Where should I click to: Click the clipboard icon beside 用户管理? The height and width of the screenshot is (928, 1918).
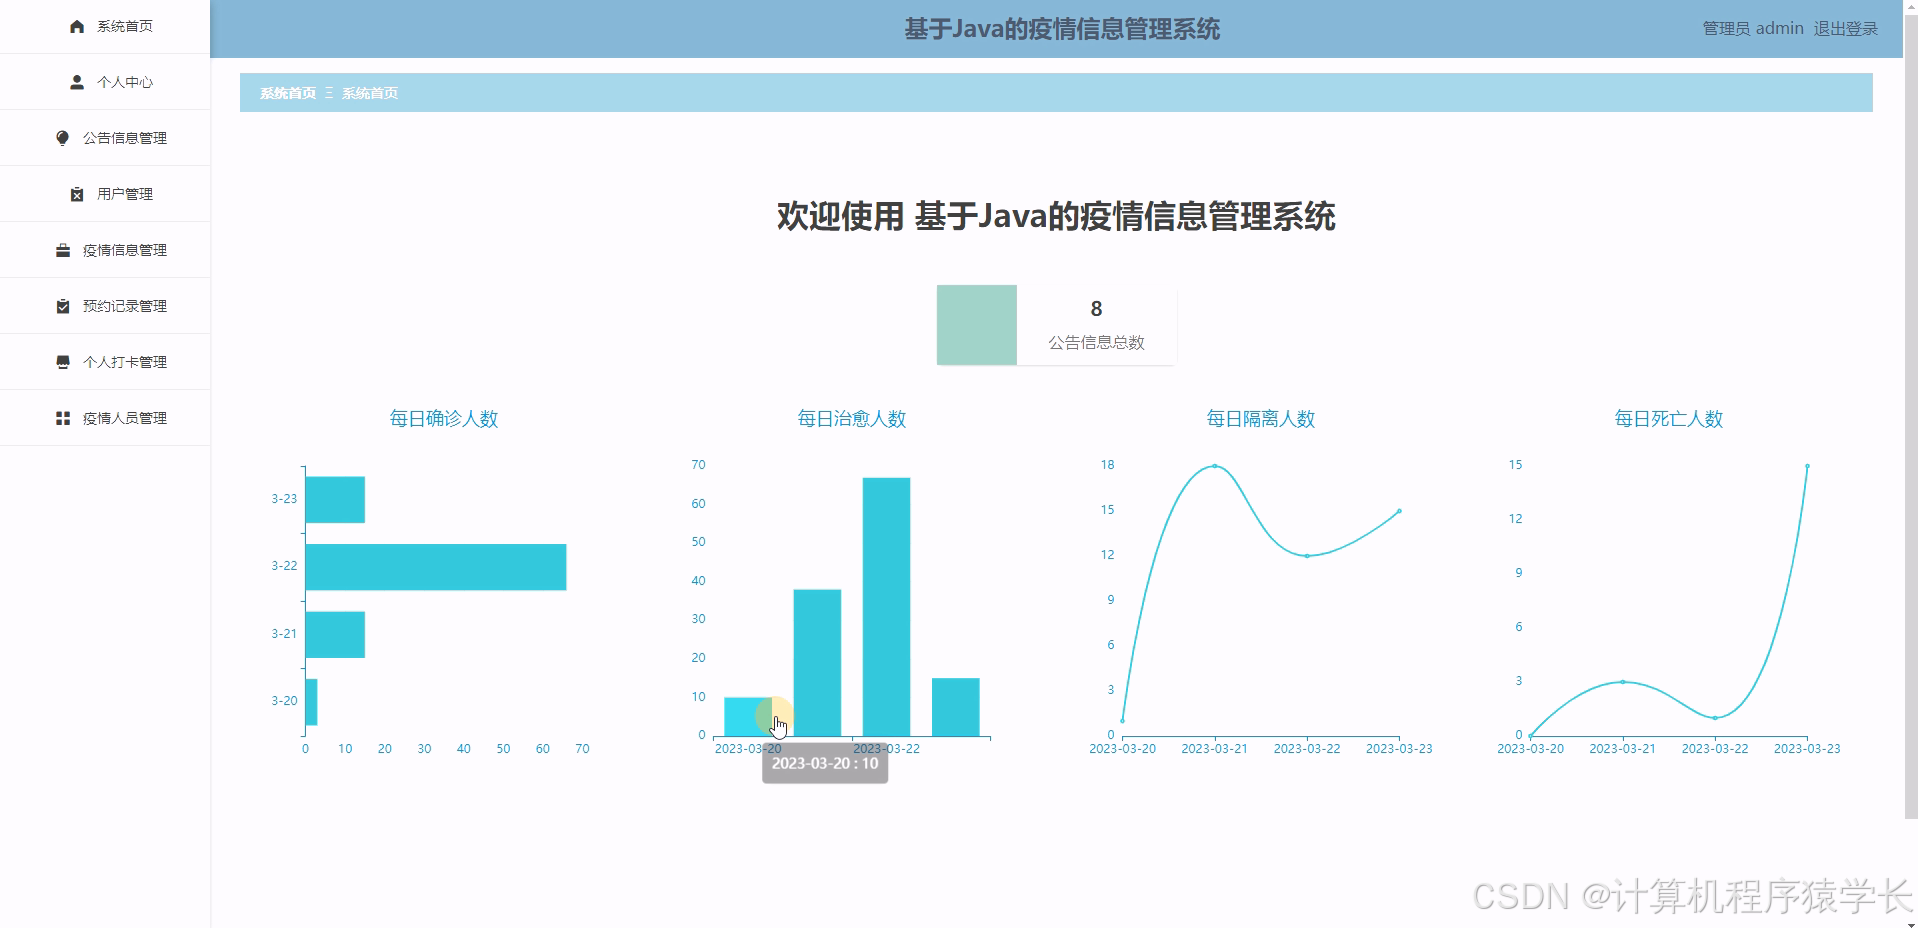click(x=77, y=194)
